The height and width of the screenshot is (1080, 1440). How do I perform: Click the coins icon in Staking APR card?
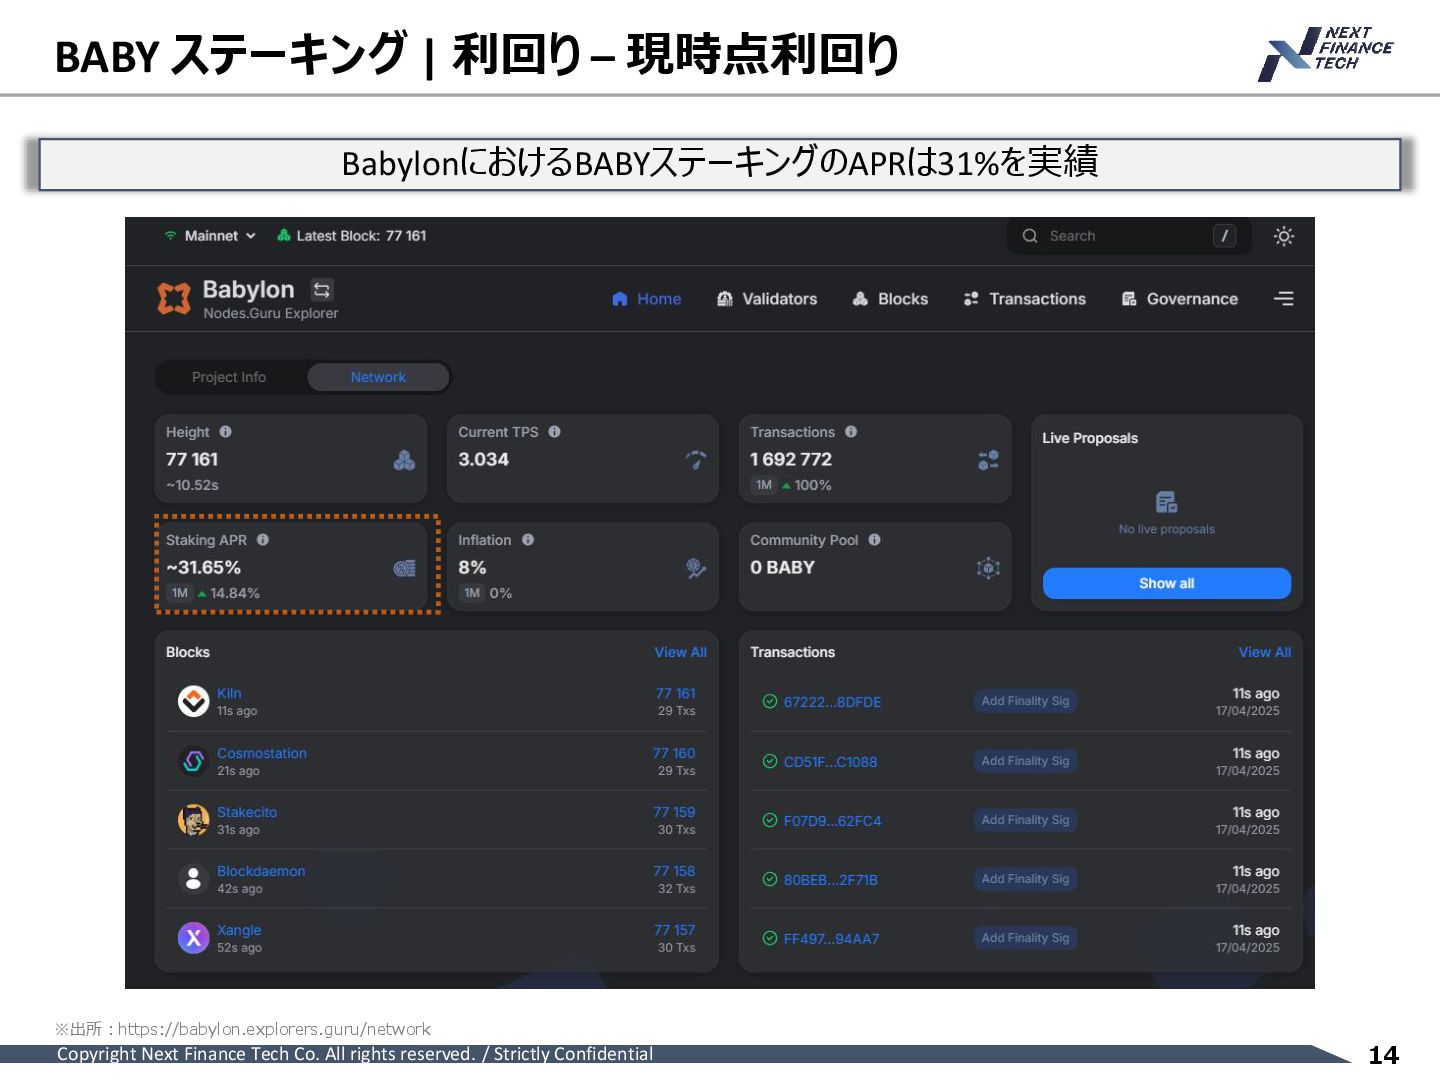pyautogui.click(x=404, y=568)
